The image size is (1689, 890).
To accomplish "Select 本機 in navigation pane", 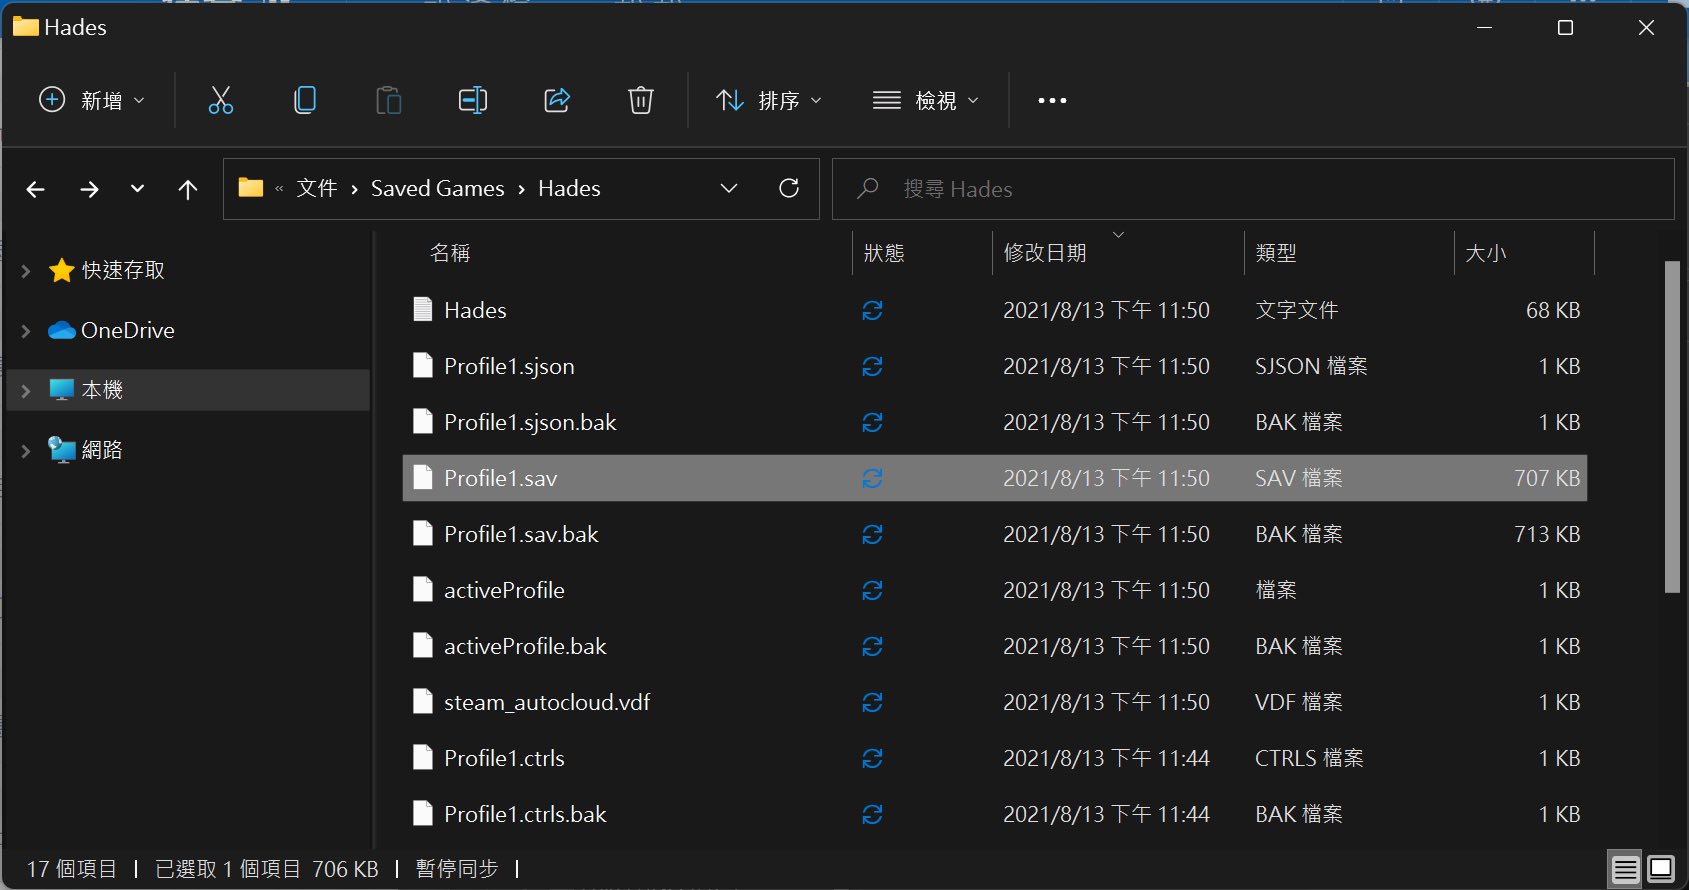I will (x=102, y=390).
